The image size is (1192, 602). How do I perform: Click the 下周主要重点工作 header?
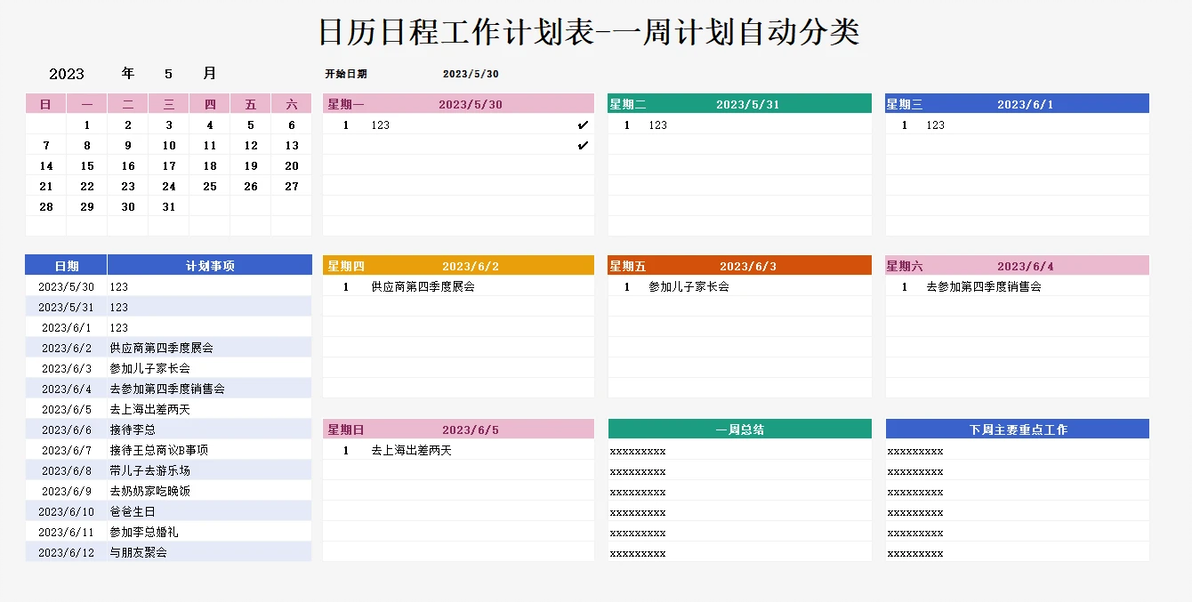click(1018, 429)
